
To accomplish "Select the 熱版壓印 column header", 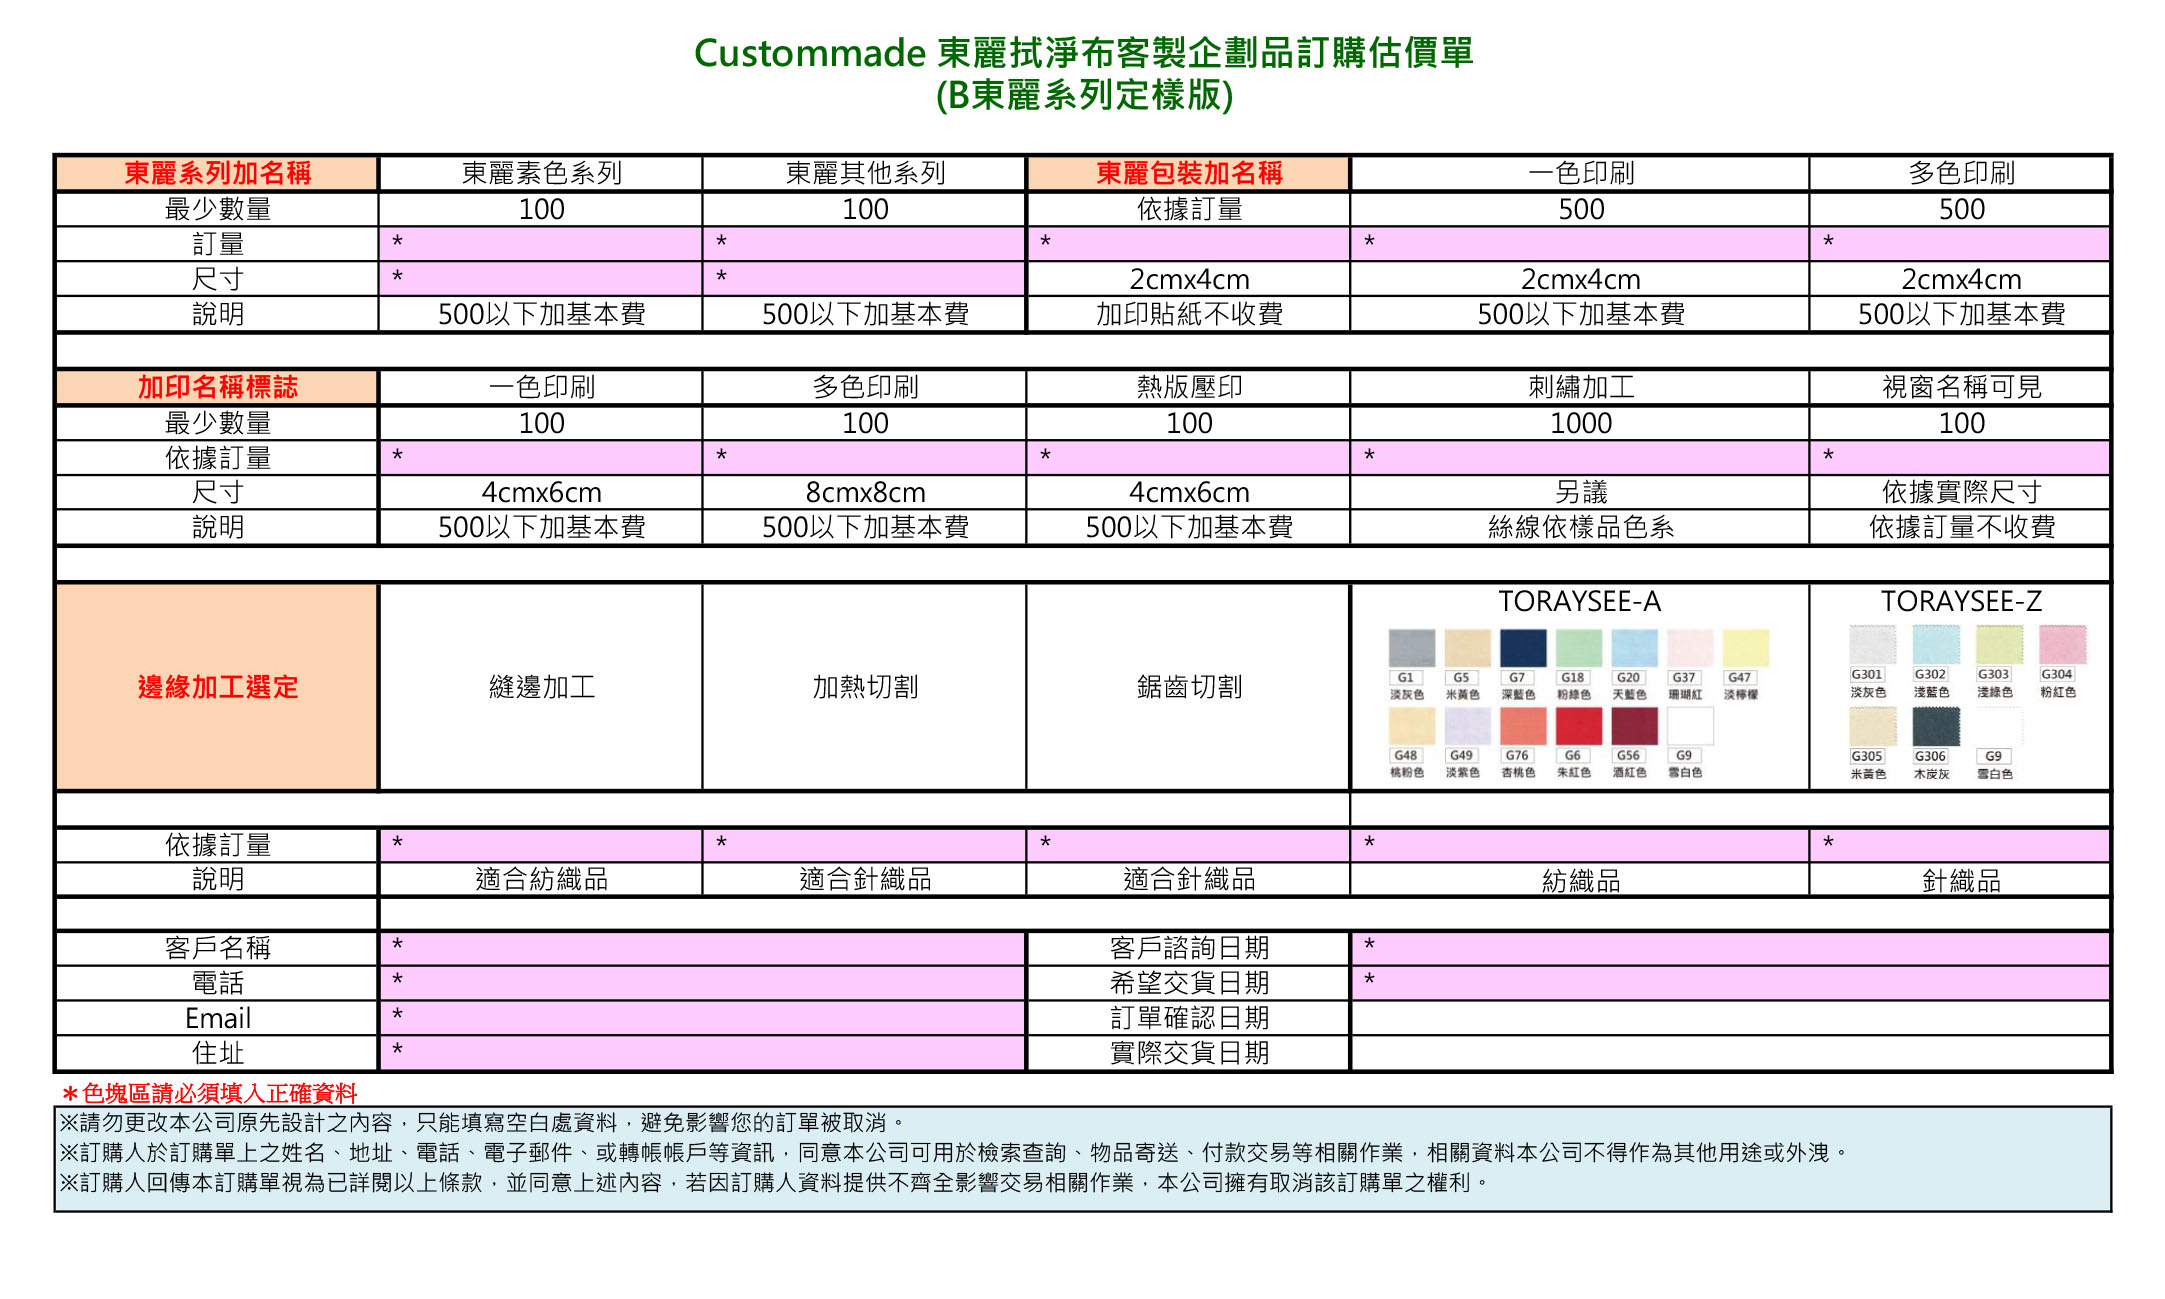I will [1189, 387].
